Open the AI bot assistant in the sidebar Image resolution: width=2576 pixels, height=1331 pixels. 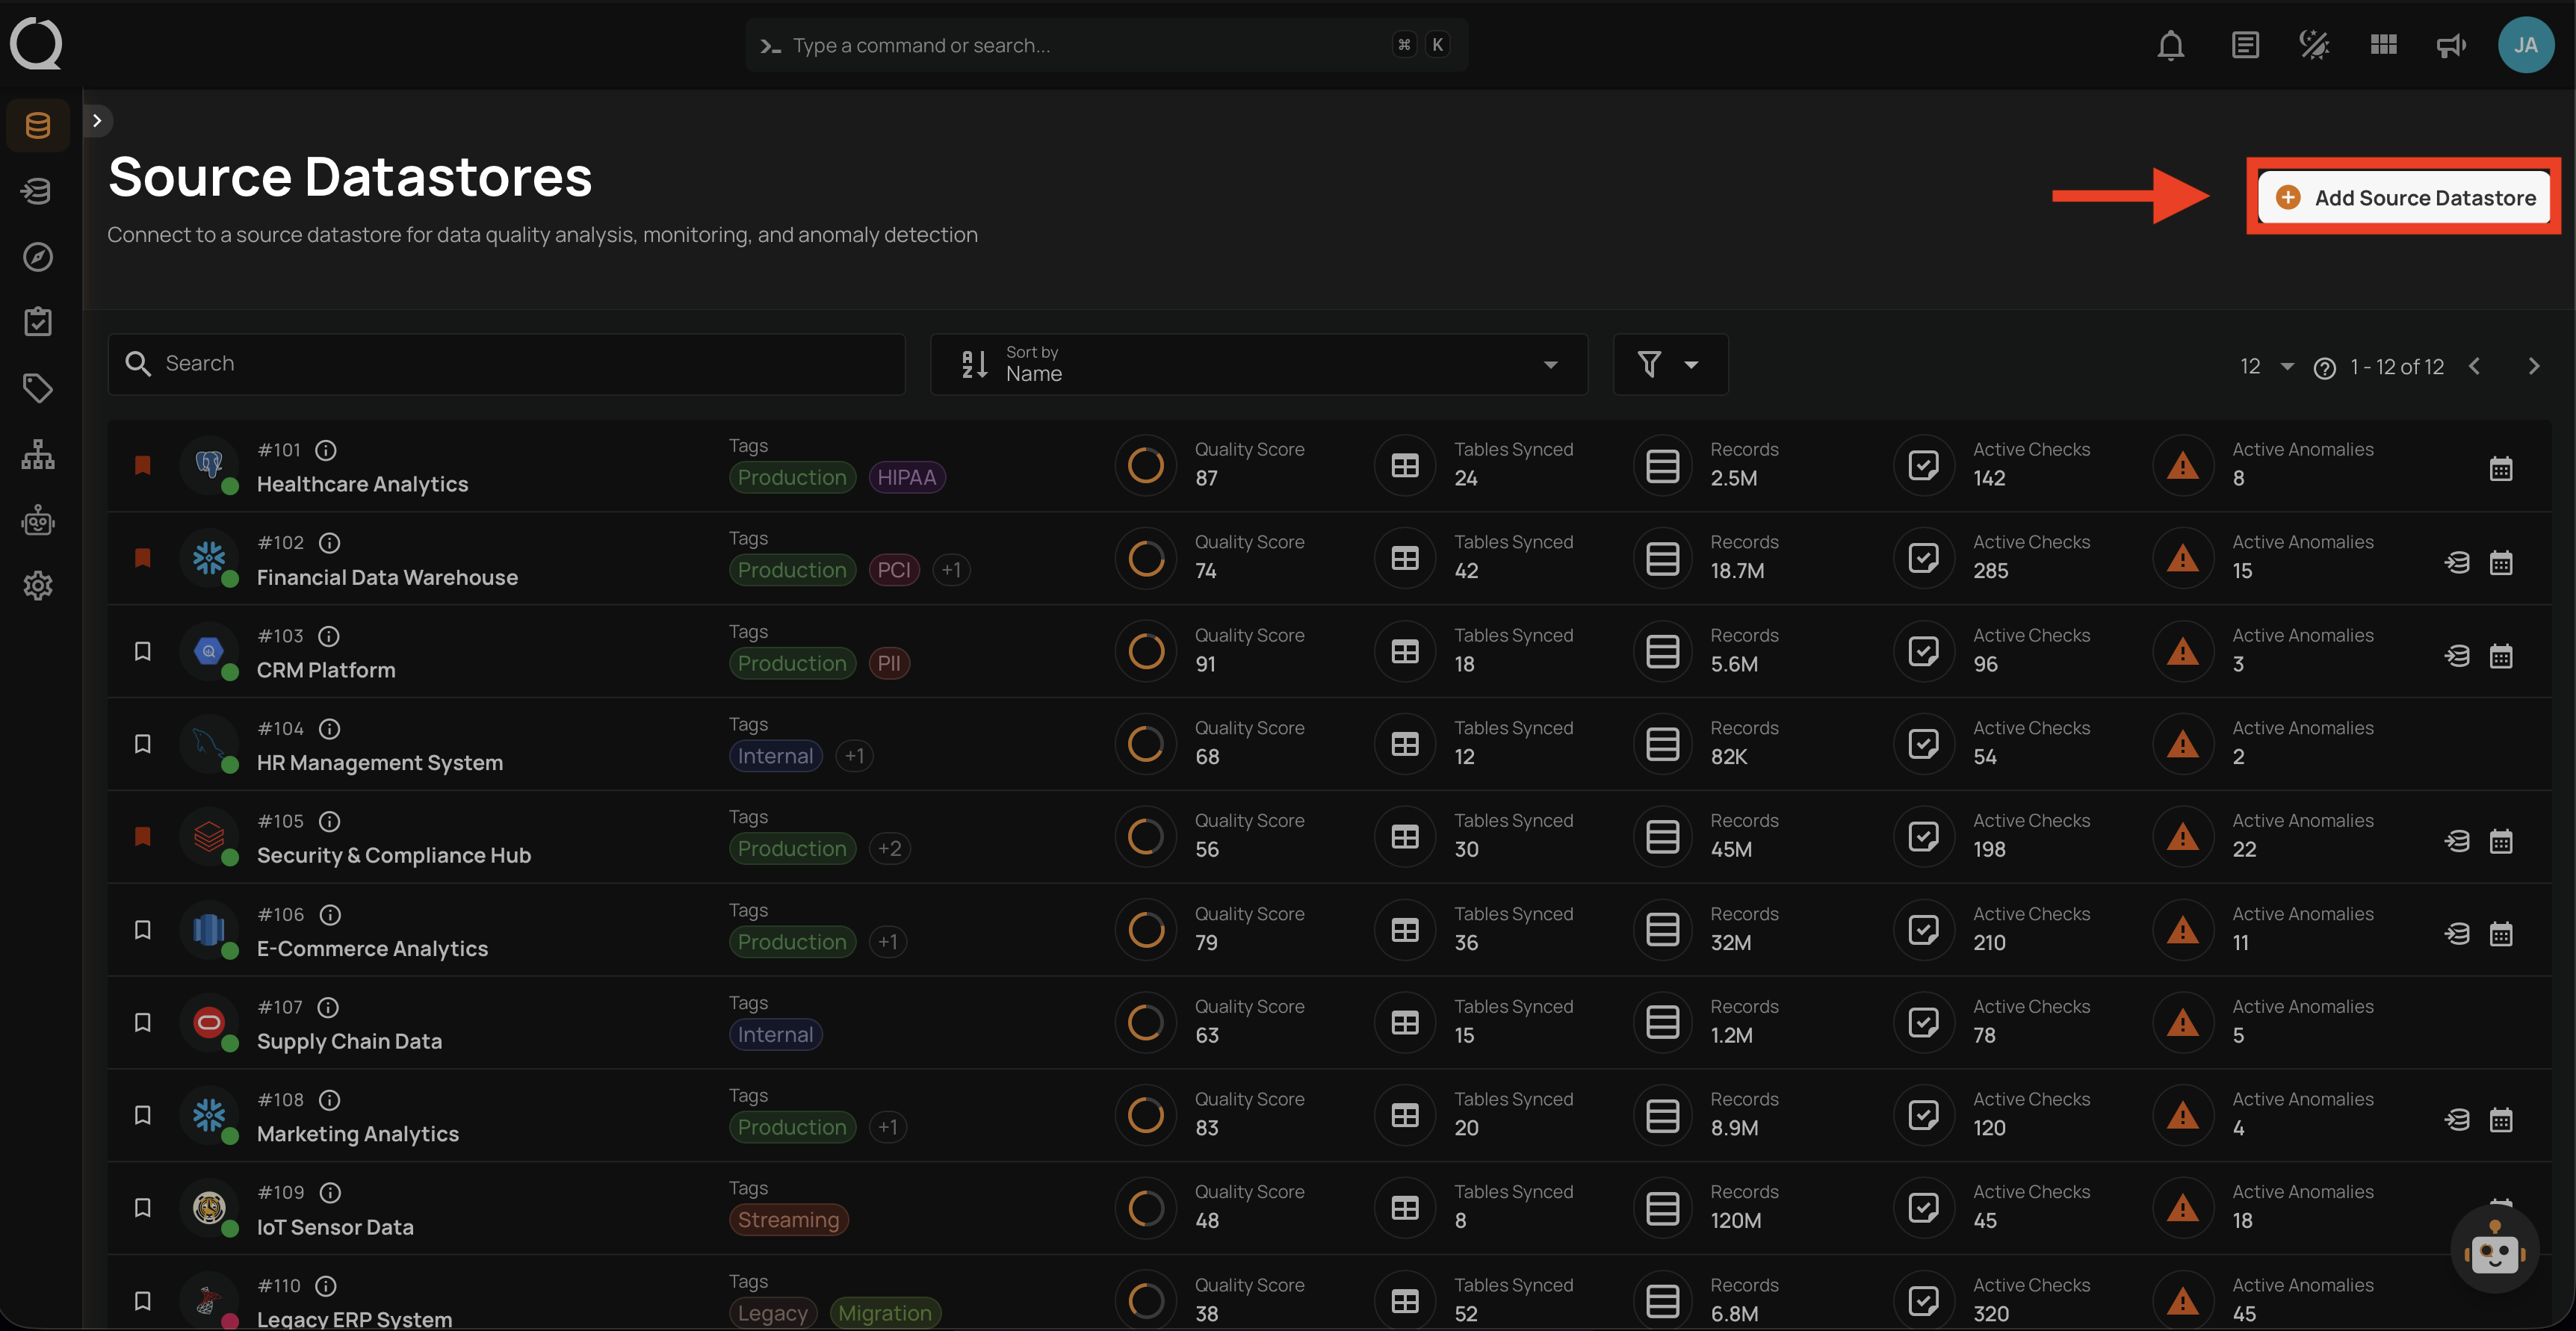37,520
